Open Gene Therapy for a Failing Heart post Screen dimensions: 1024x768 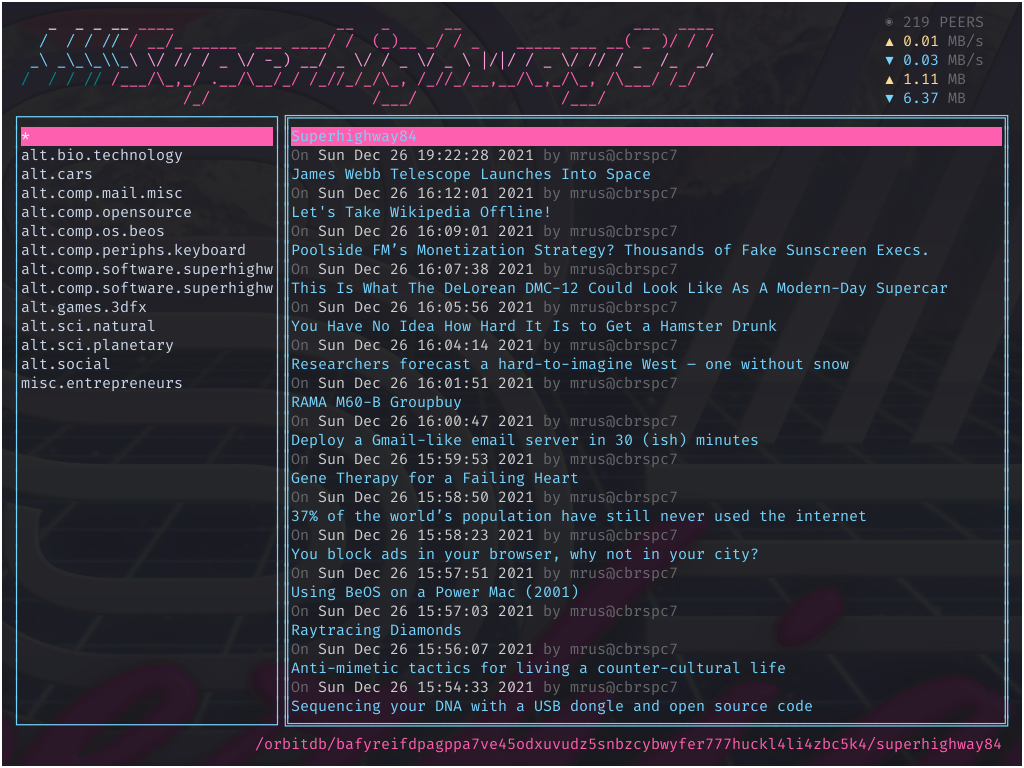click(x=435, y=478)
